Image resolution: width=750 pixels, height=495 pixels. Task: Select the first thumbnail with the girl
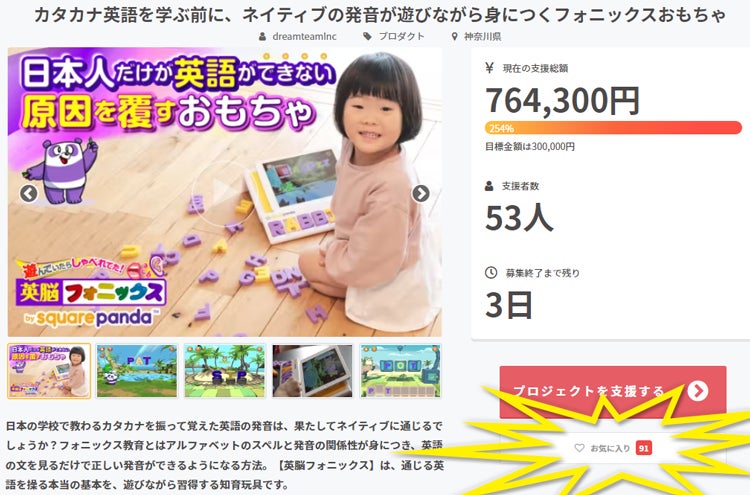coord(49,371)
